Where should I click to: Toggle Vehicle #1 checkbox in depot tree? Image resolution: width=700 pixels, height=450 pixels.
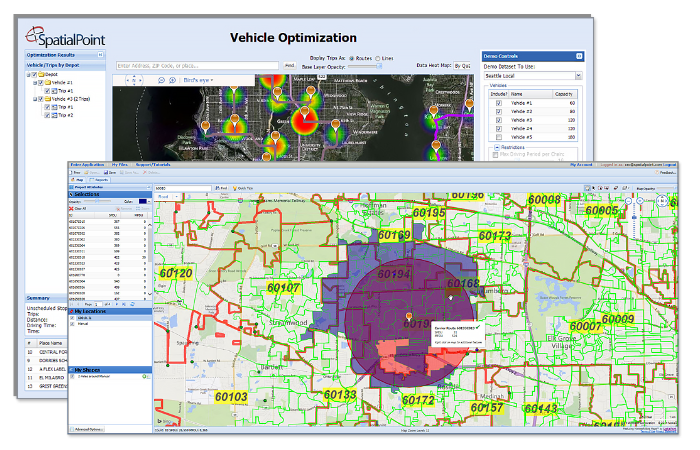click(x=41, y=83)
